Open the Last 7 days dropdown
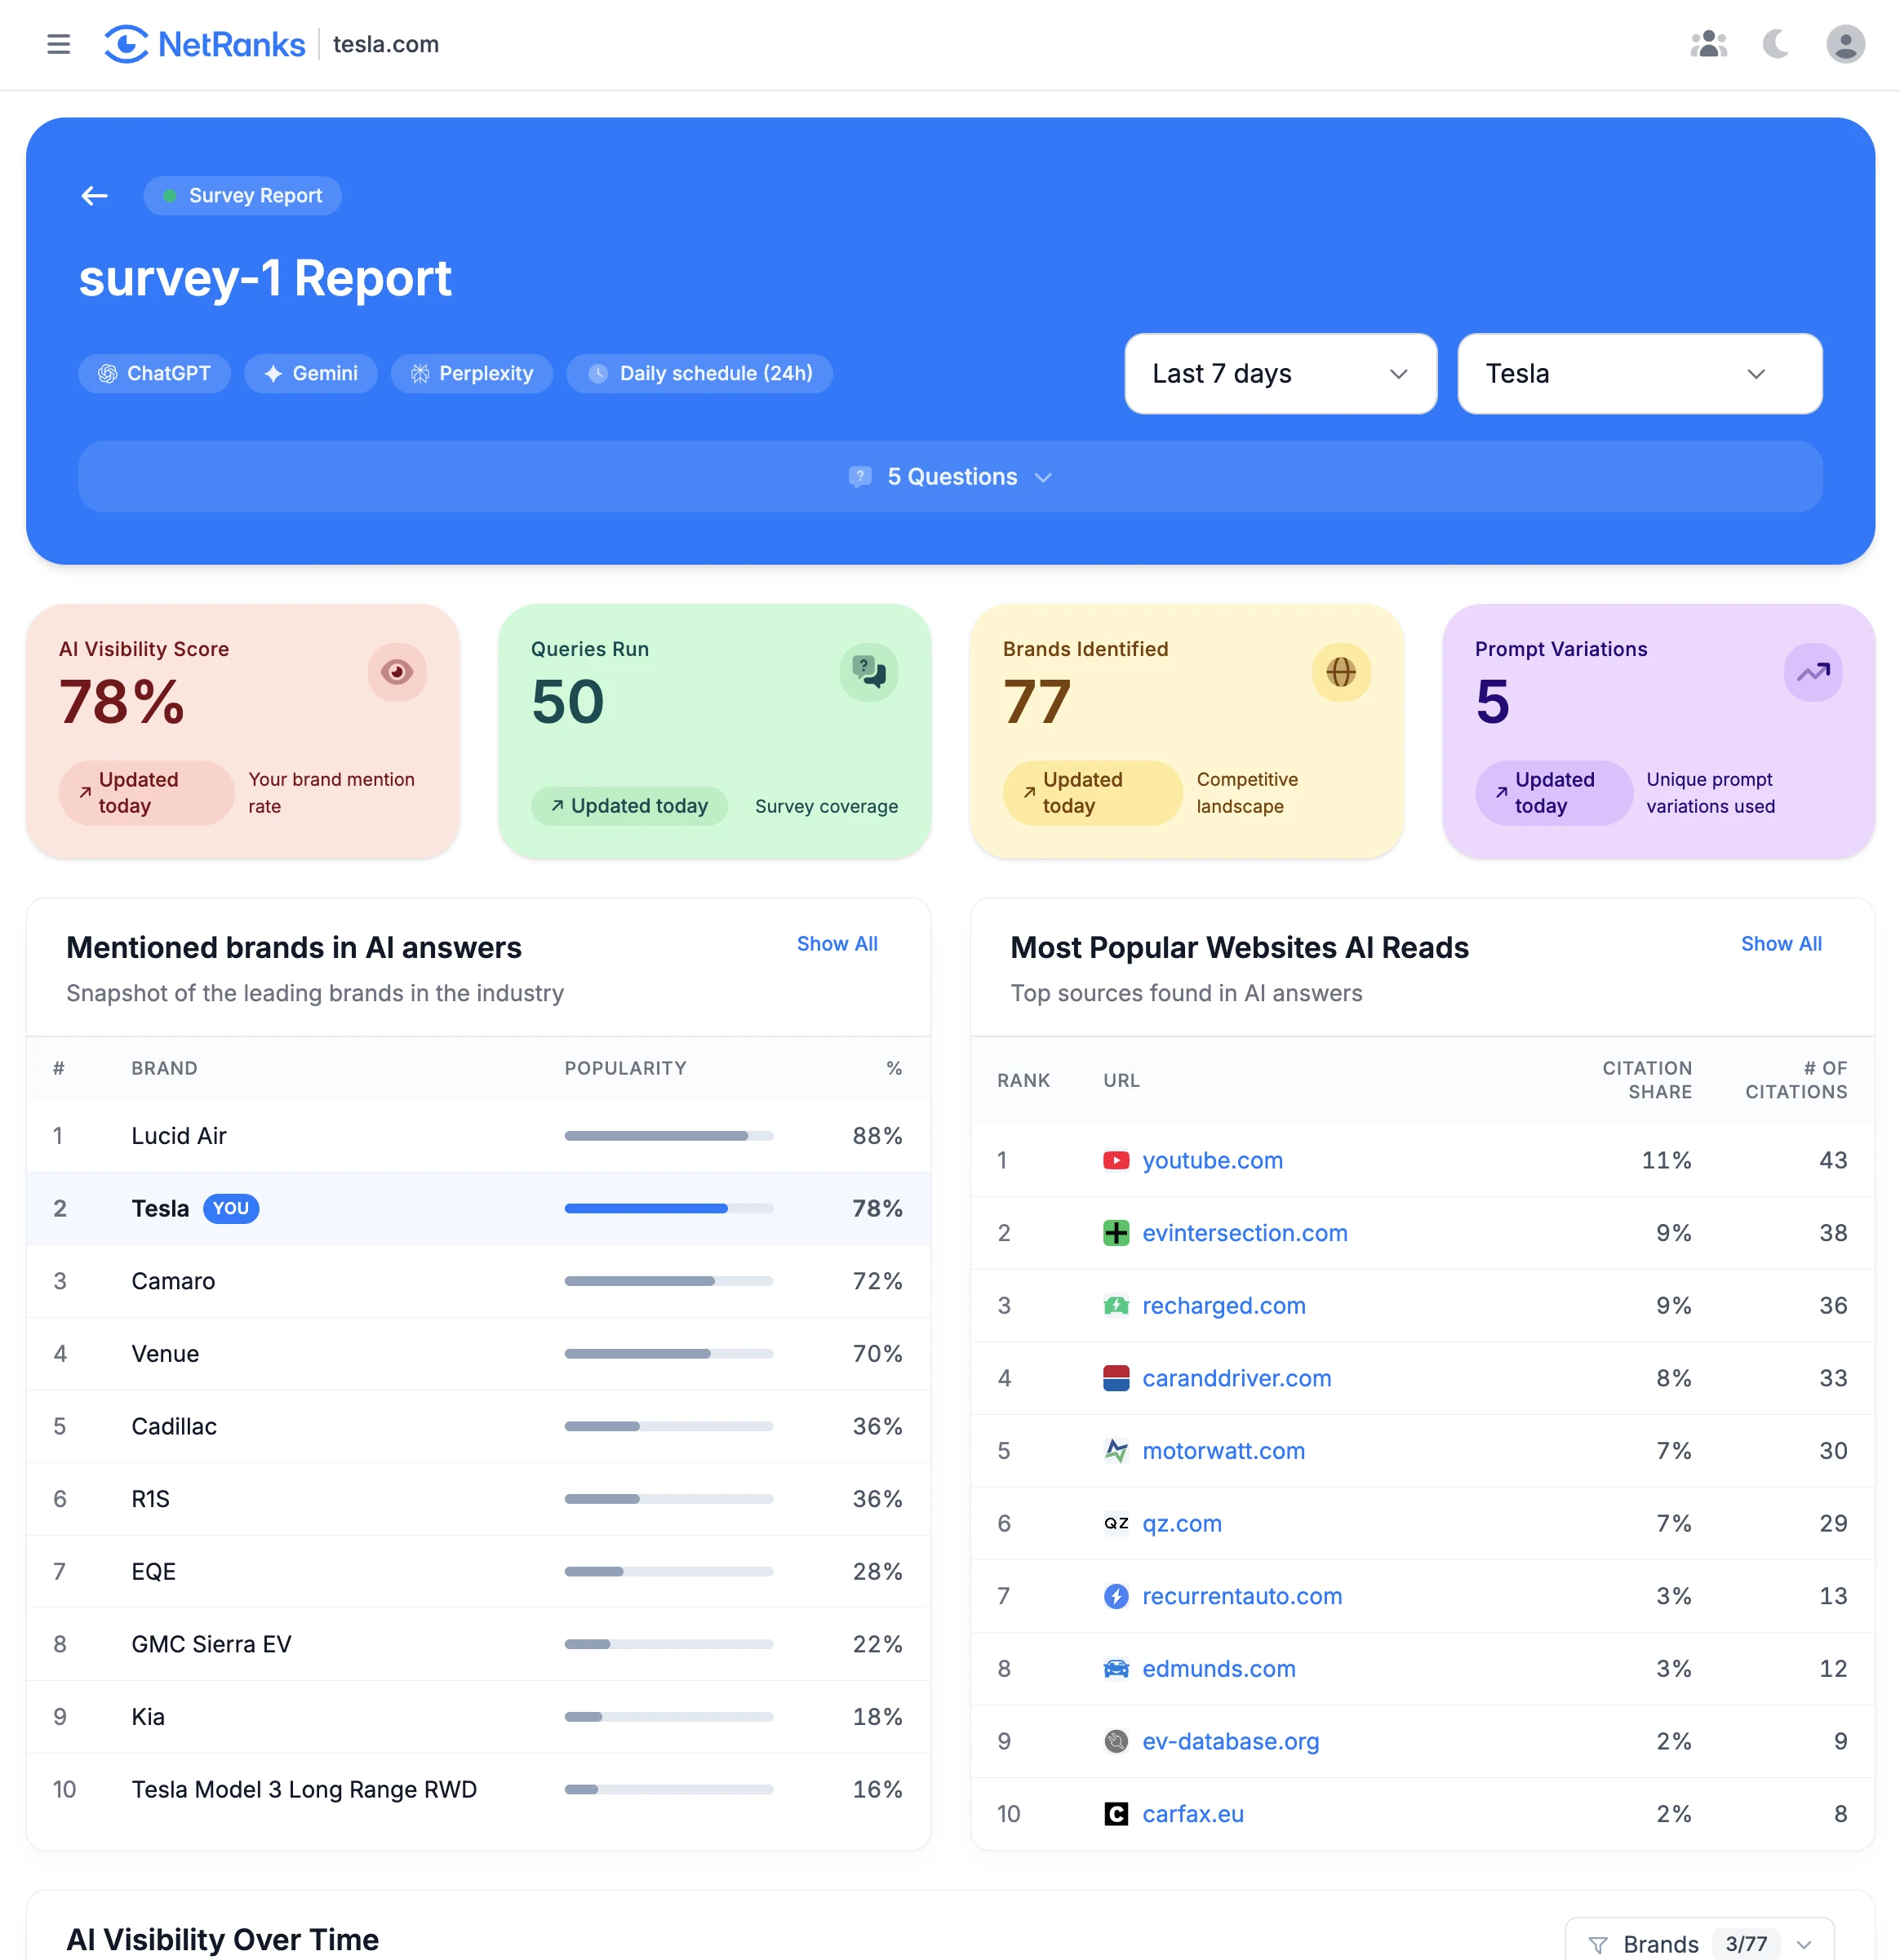The width and height of the screenshot is (1900, 1960). tap(1280, 374)
